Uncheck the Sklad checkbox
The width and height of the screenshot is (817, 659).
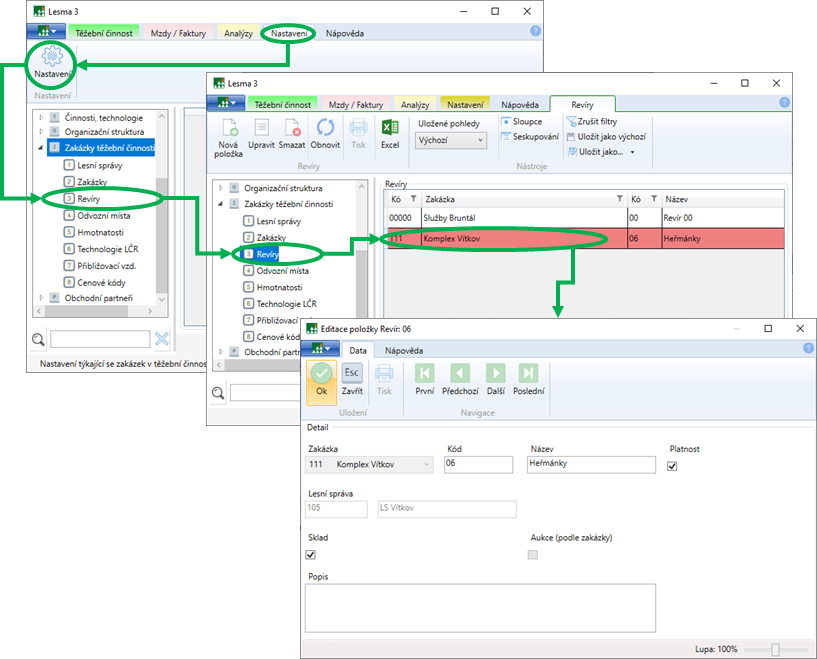[x=310, y=554]
